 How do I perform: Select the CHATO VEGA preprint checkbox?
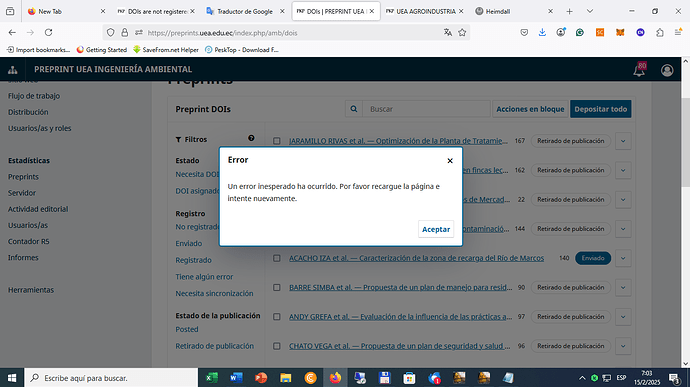[x=276, y=346]
